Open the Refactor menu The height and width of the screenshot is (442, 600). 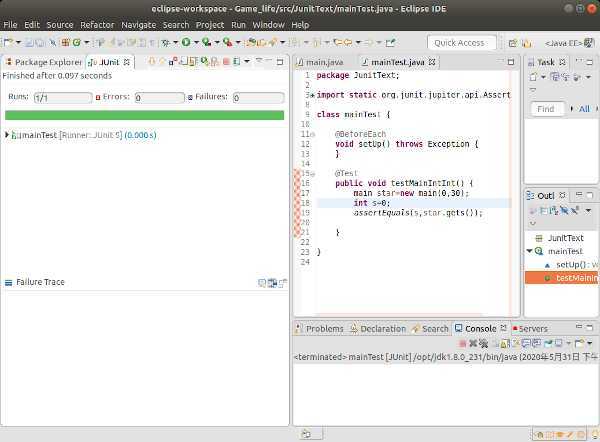(x=97, y=24)
